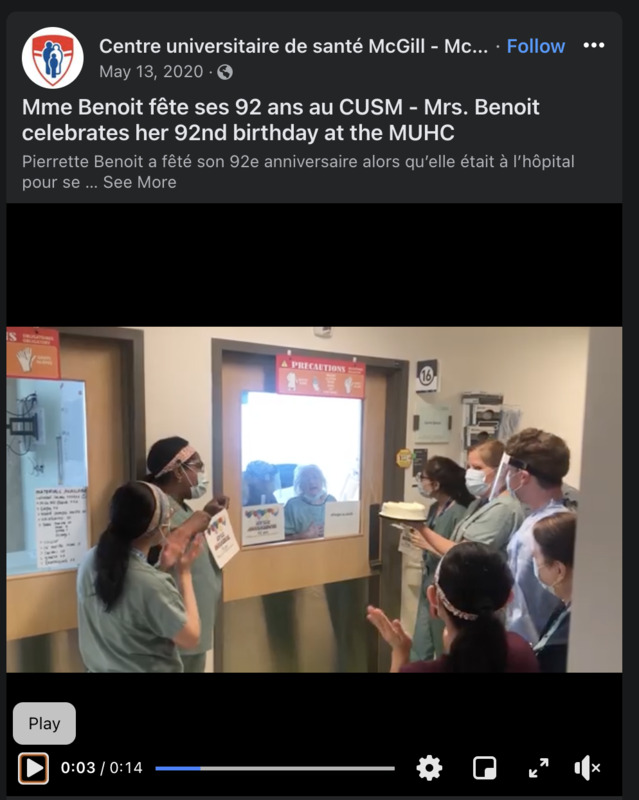Follow the Centre universitaire de santé McGill page
This screenshot has height=800, width=639.
(535, 46)
